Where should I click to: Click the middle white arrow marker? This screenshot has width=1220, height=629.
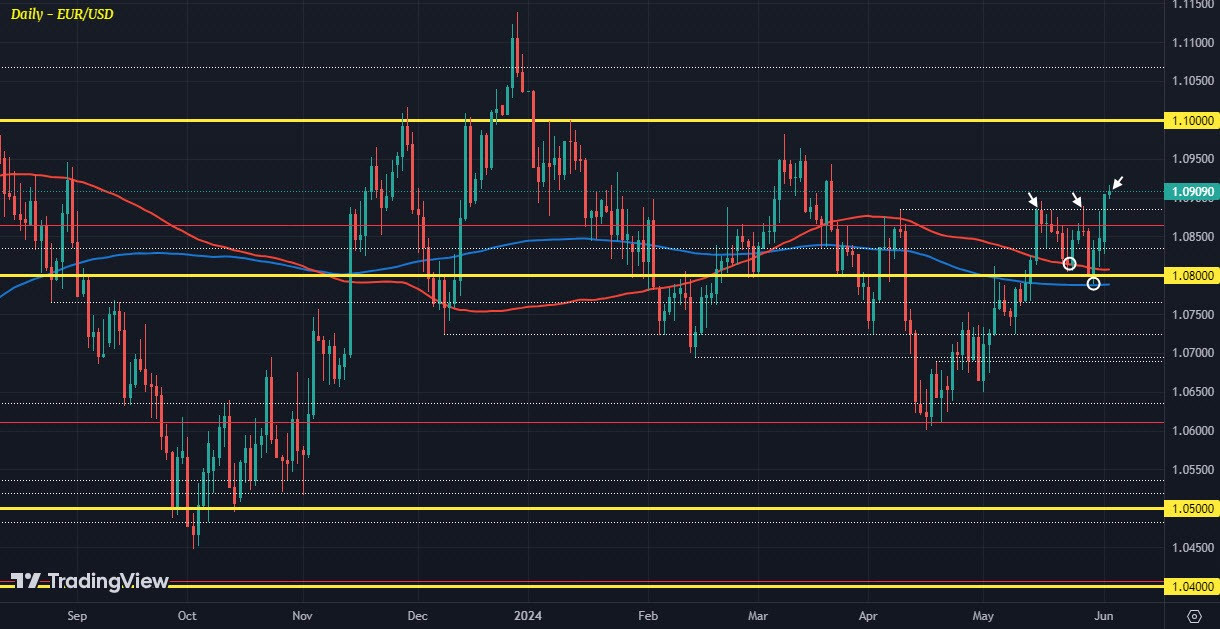click(x=1078, y=199)
